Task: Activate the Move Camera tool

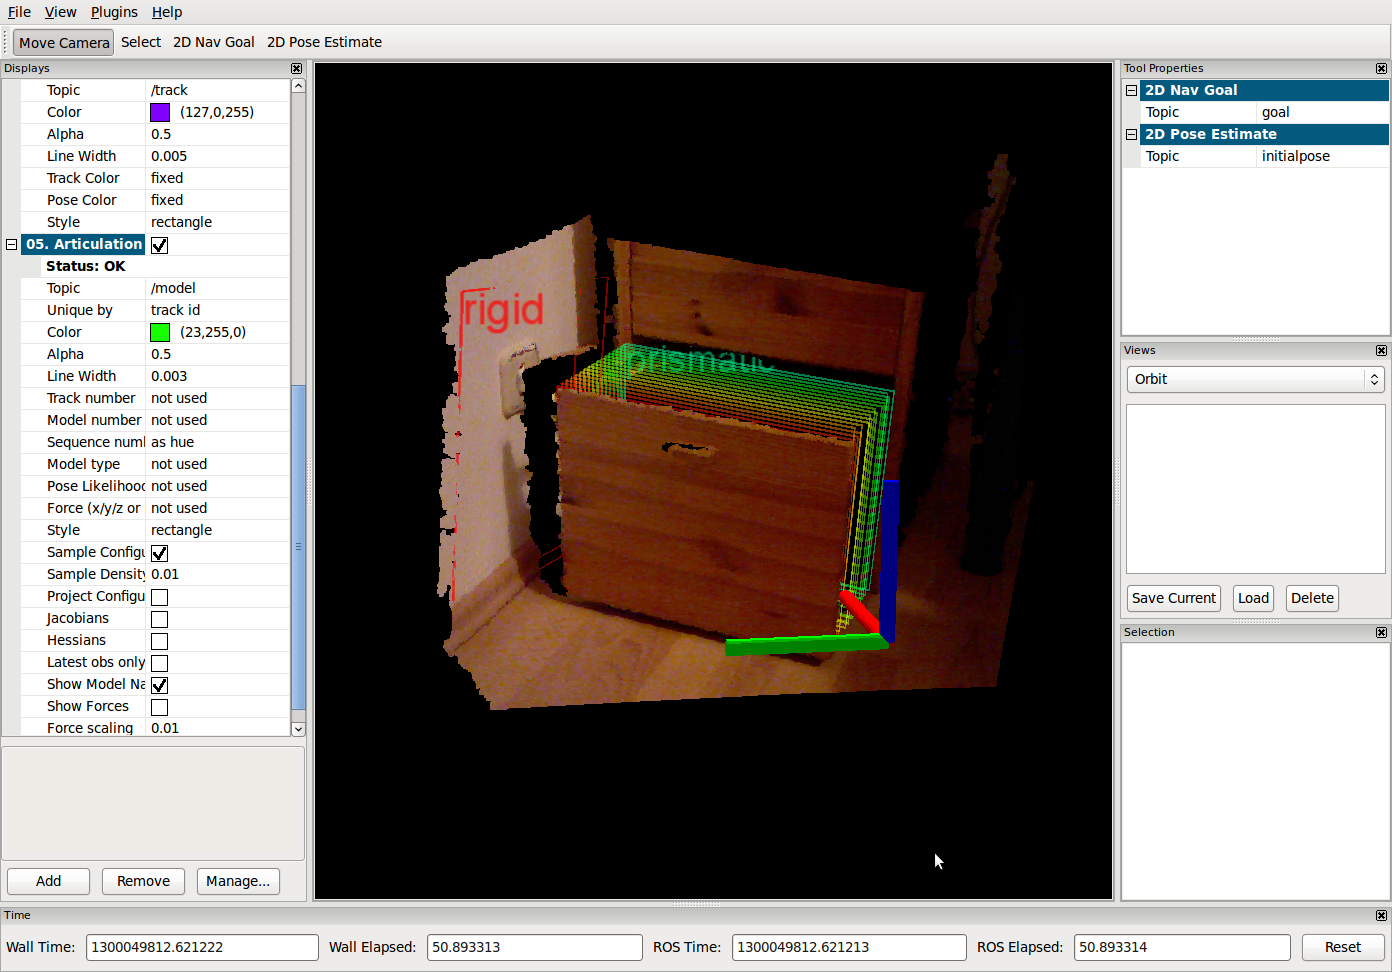Action: click(x=63, y=43)
